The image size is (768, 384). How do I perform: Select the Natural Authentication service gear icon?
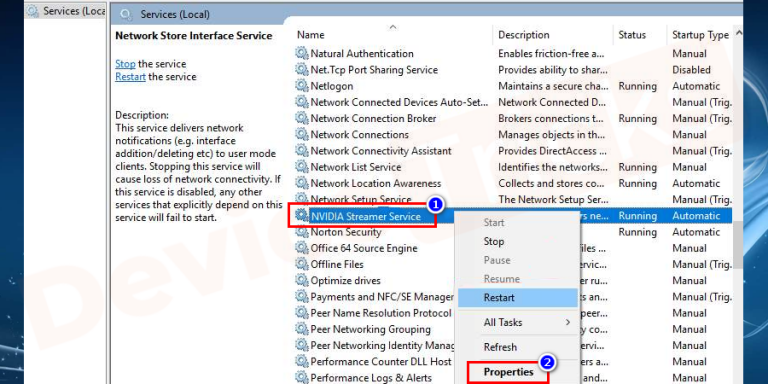(302, 53)
